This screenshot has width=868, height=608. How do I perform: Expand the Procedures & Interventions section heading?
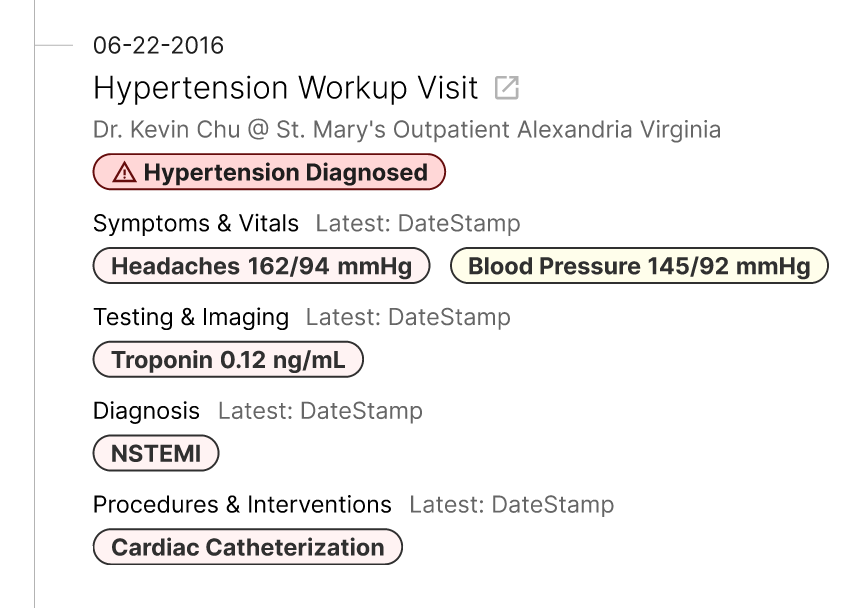pos(242,504)
